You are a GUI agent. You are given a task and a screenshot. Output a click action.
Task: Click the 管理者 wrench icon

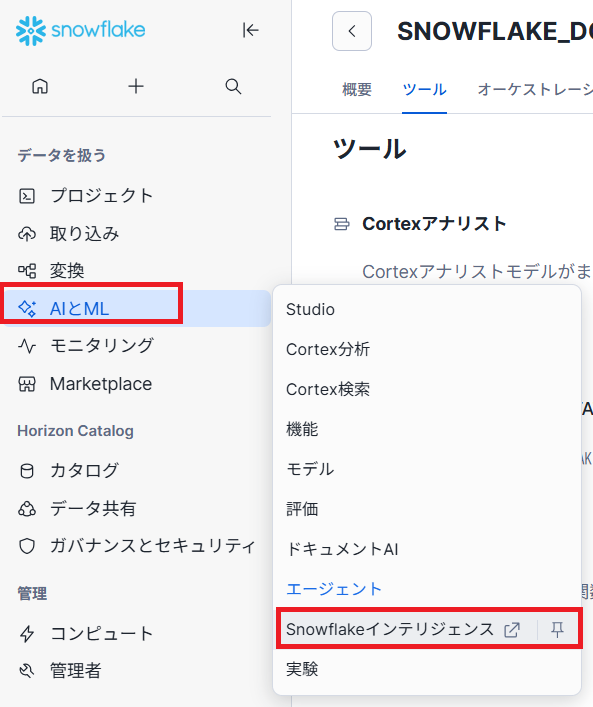27,671
